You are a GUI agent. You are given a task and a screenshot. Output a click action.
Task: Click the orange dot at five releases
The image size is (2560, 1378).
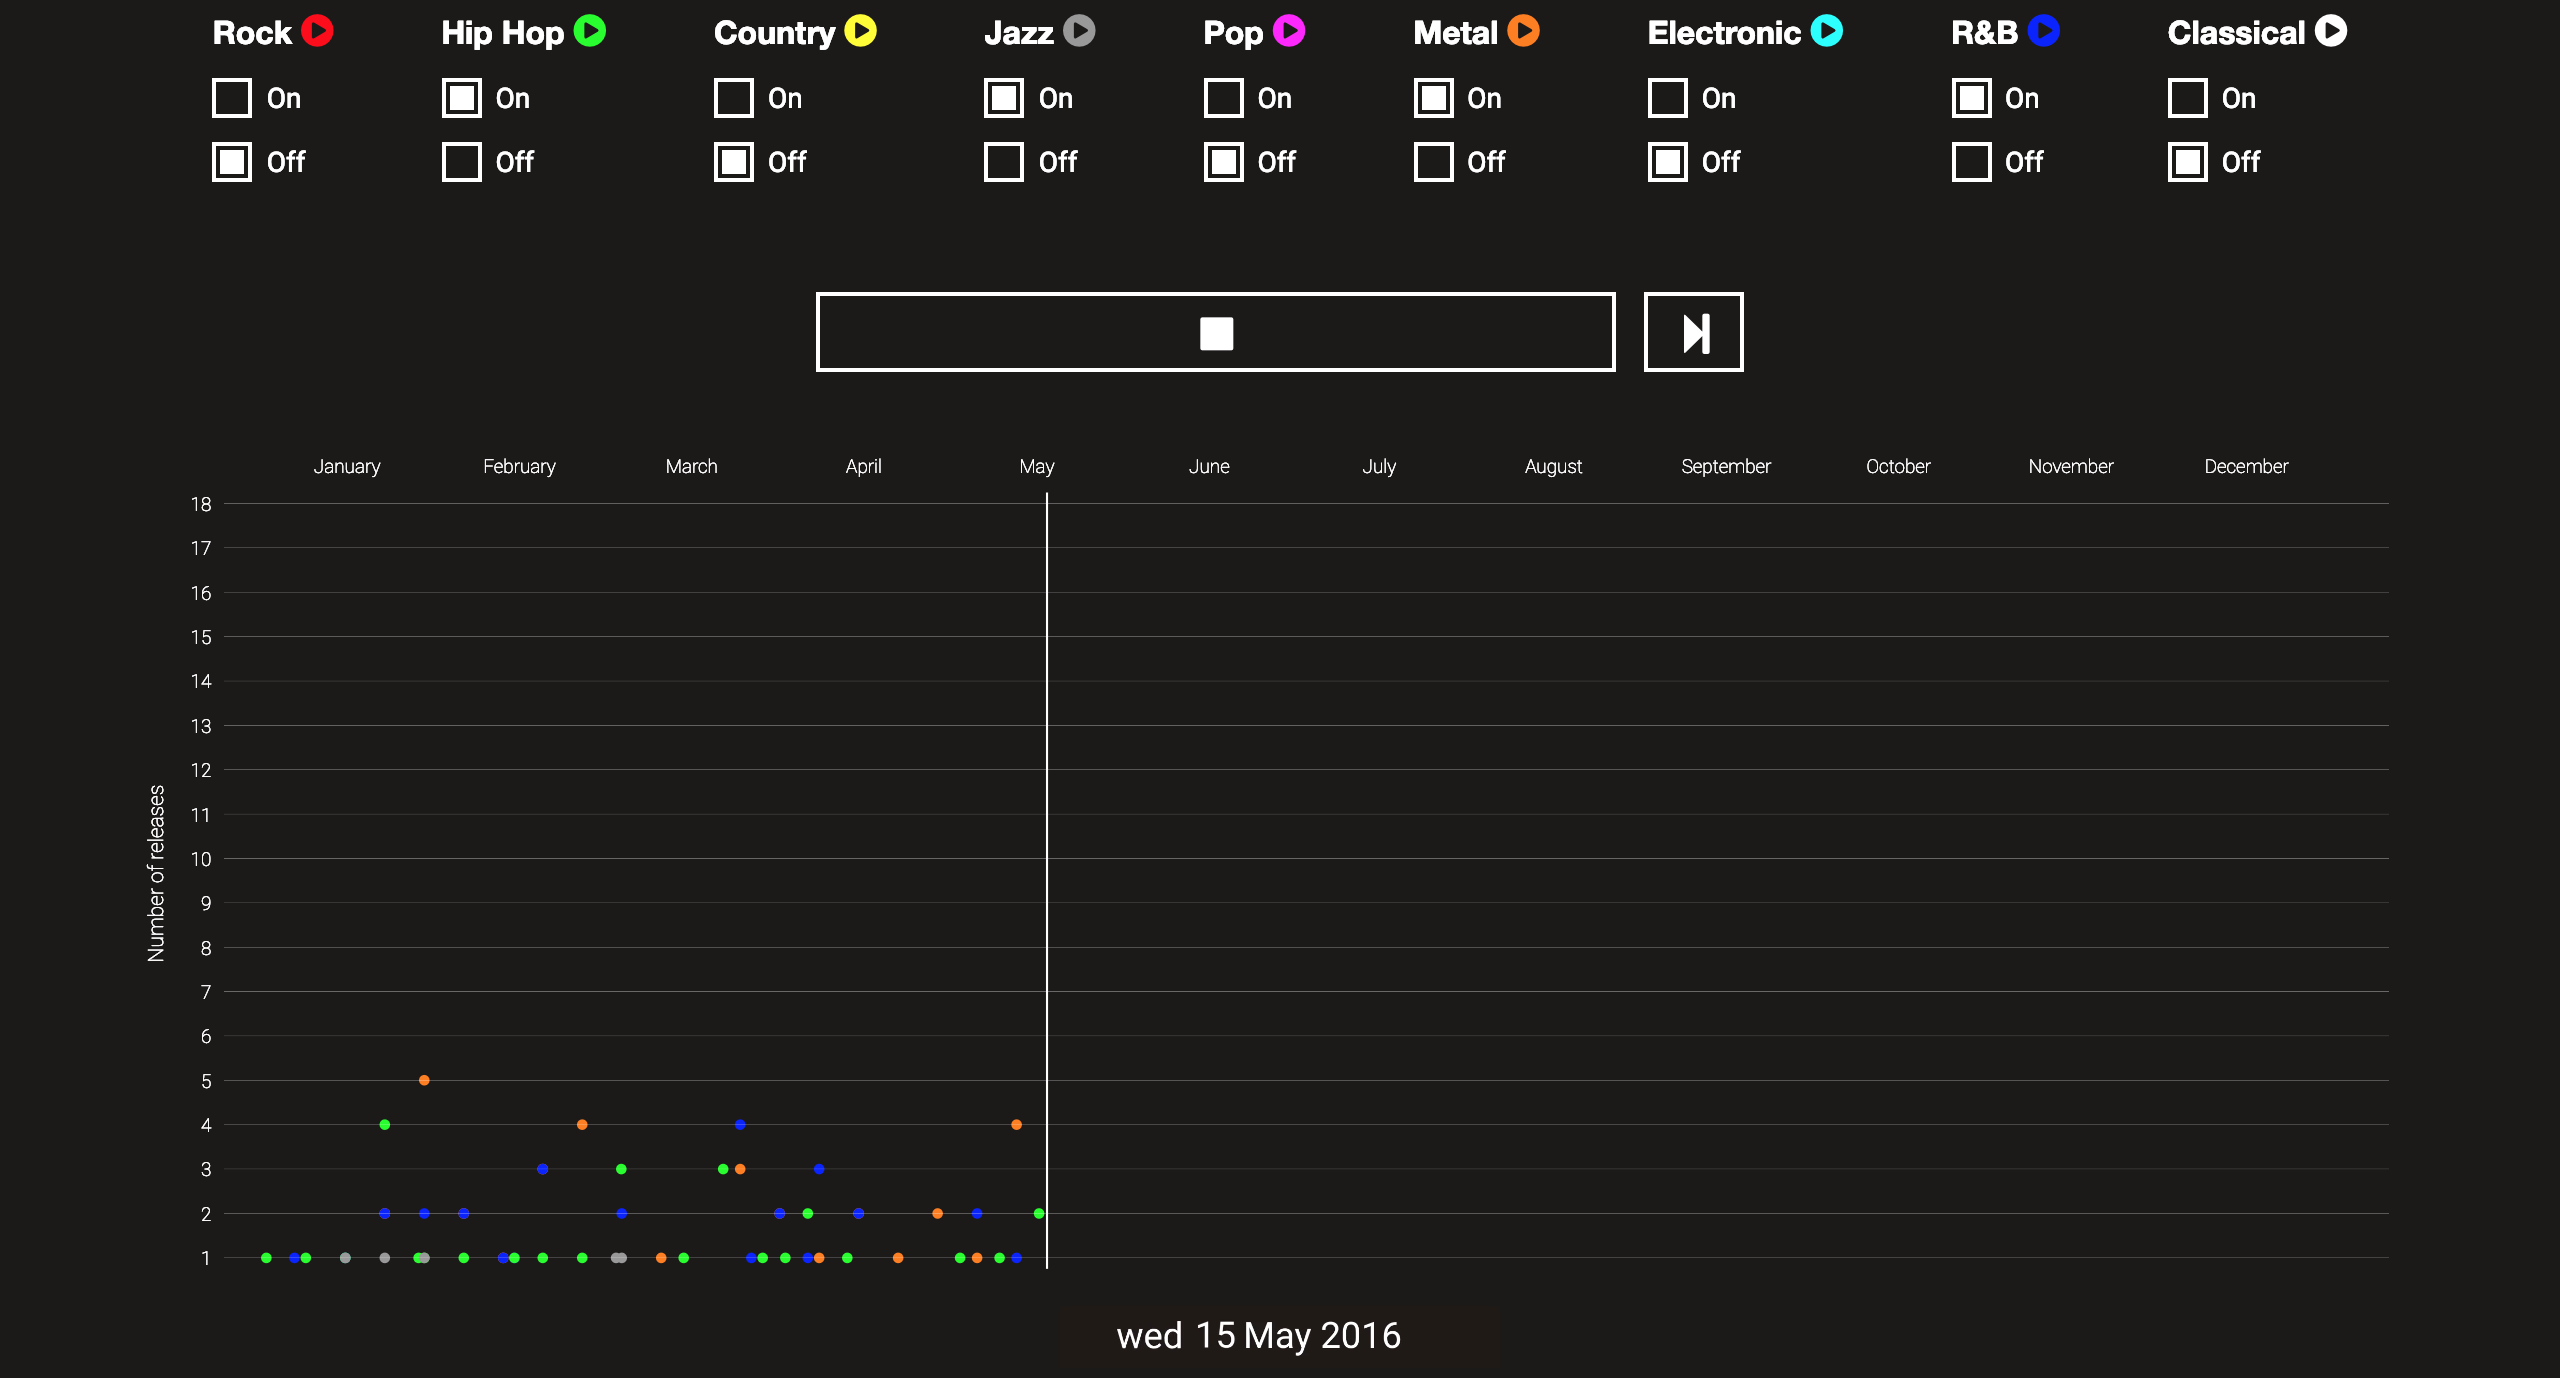tap(424, 1080)
